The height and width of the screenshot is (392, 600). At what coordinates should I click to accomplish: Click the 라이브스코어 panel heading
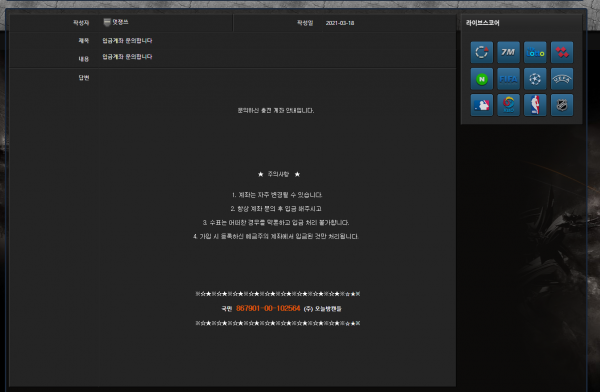pyautogui.click(x=483, y=23)
